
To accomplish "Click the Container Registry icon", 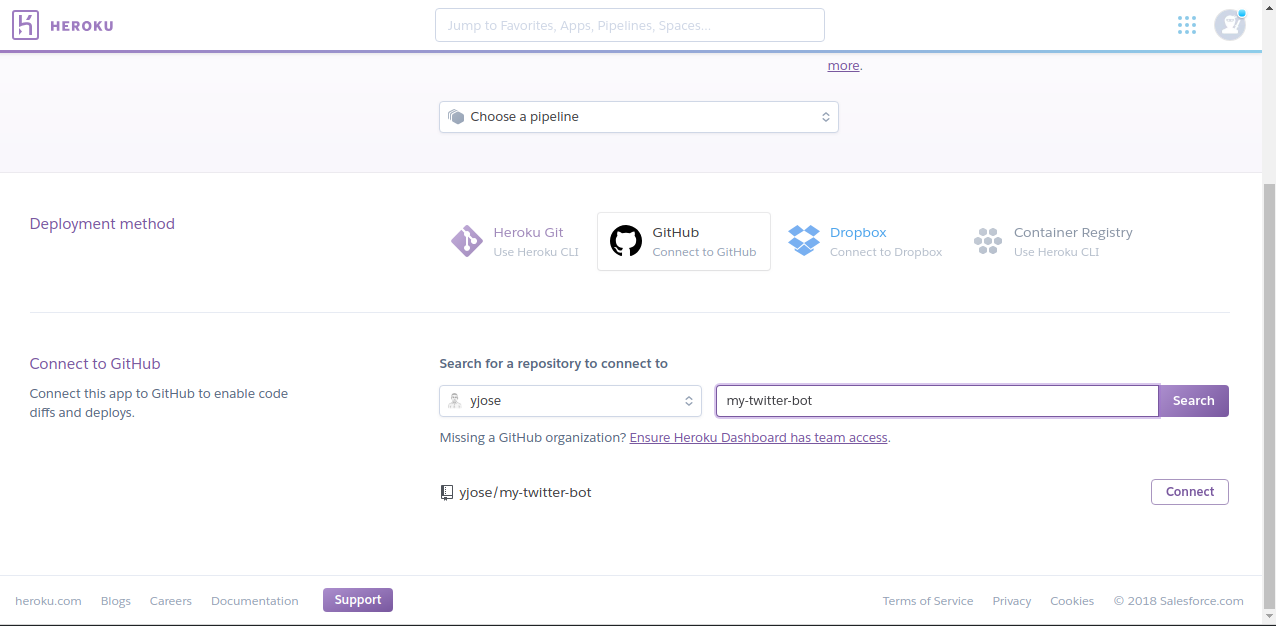I will point(987,241).
